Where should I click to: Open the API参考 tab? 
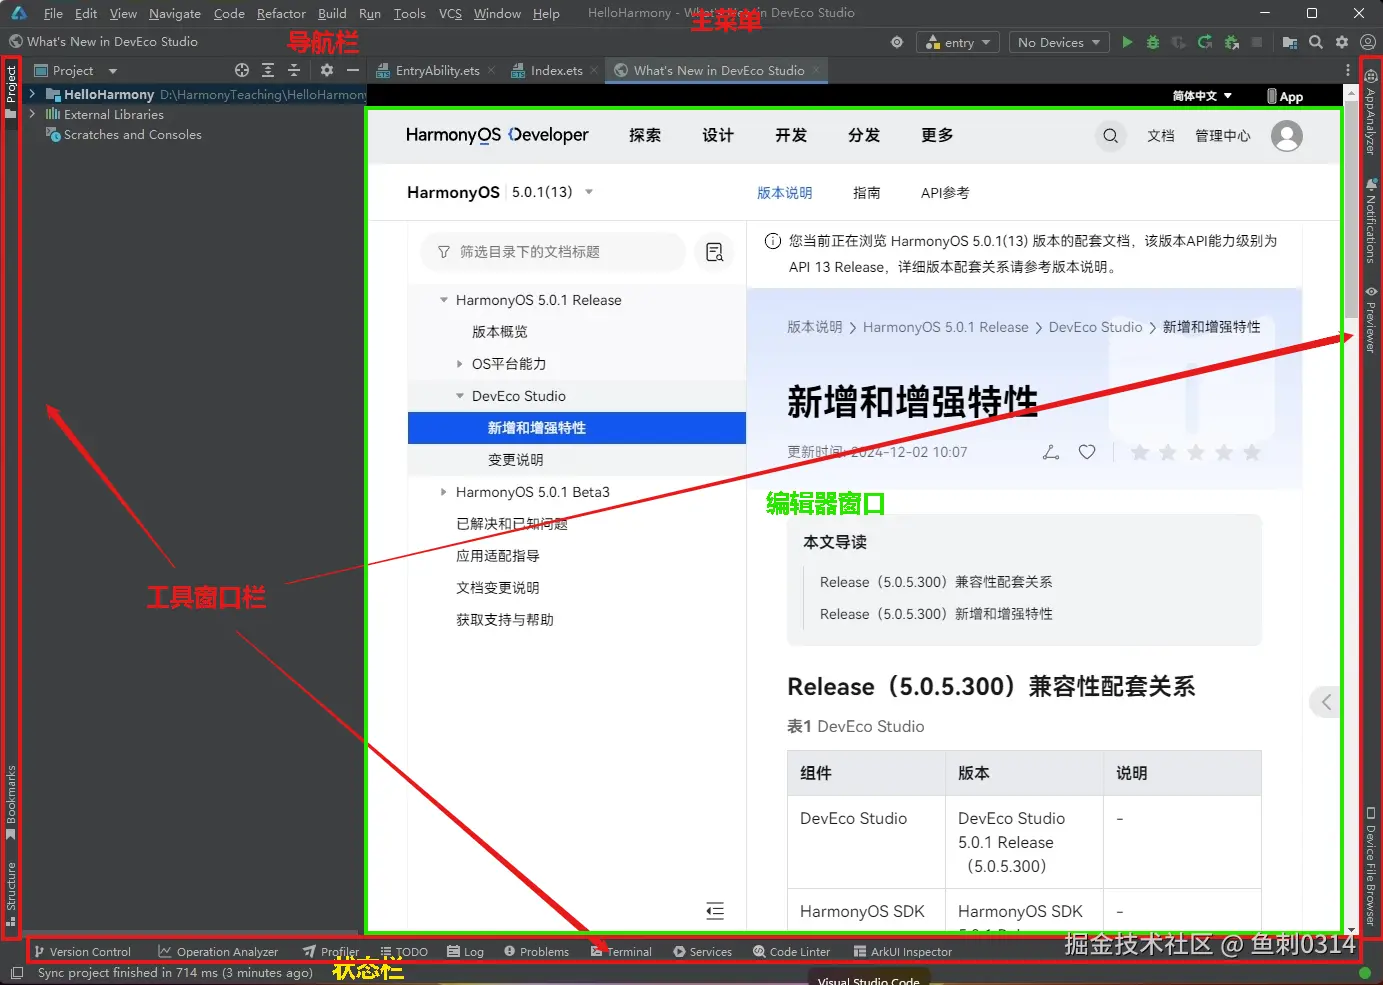[945, 193]
